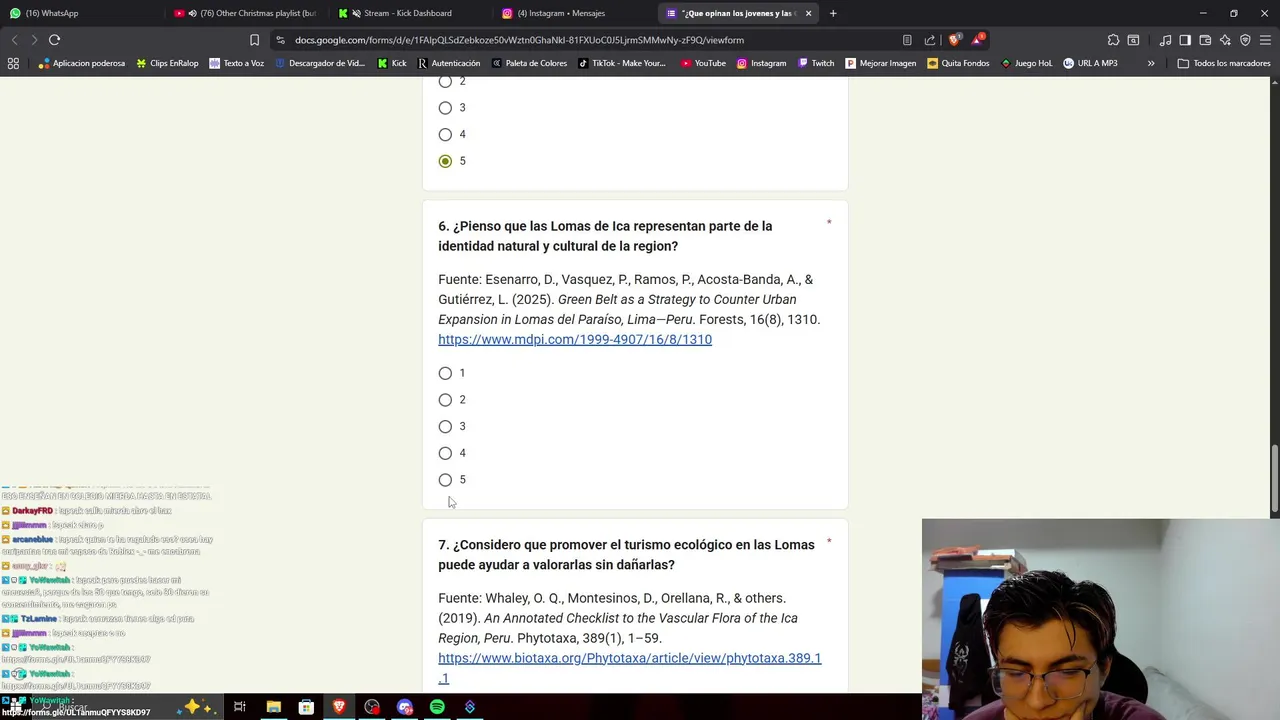
Task: Open Microsoft Store from the taskbar
Action: click(306, 707)
